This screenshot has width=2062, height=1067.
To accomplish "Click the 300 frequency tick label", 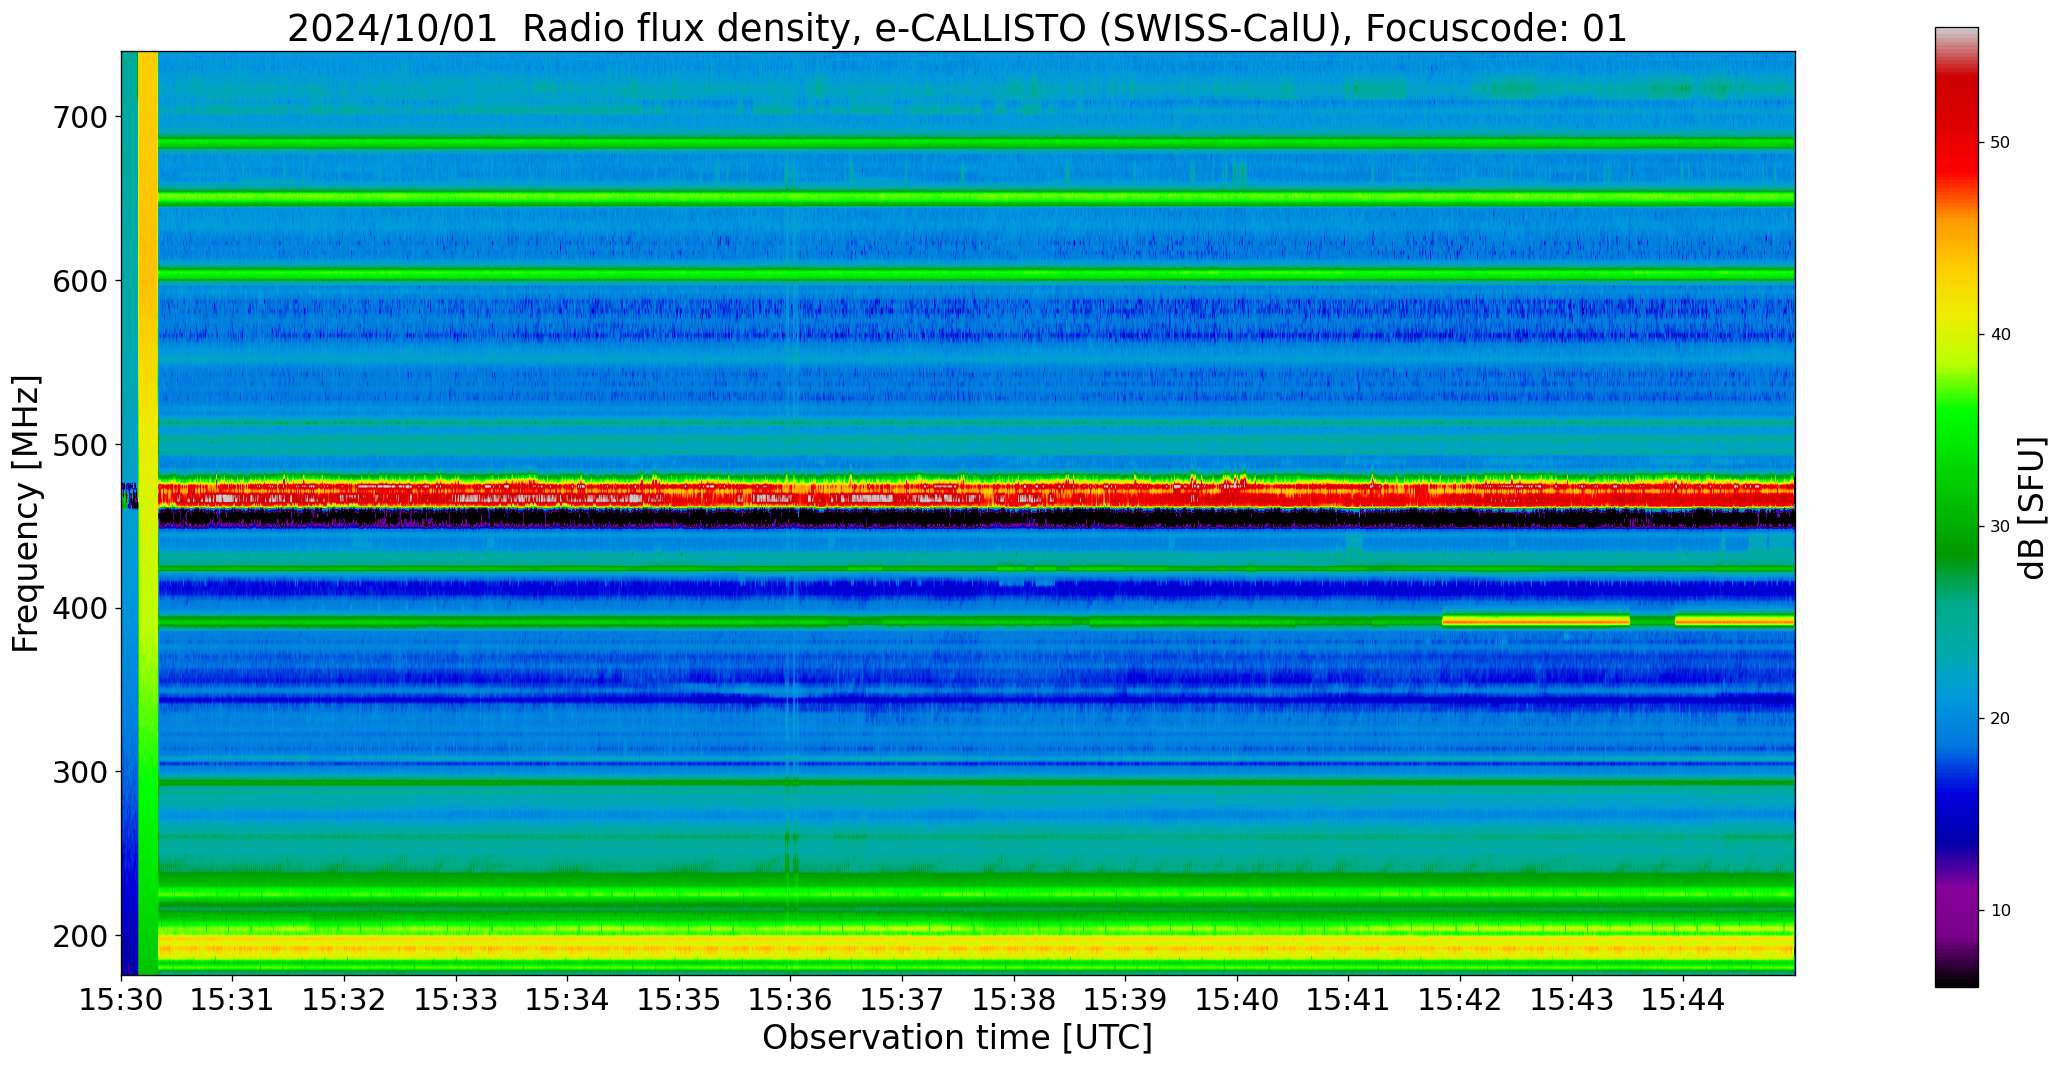I will tap(78, 772).
